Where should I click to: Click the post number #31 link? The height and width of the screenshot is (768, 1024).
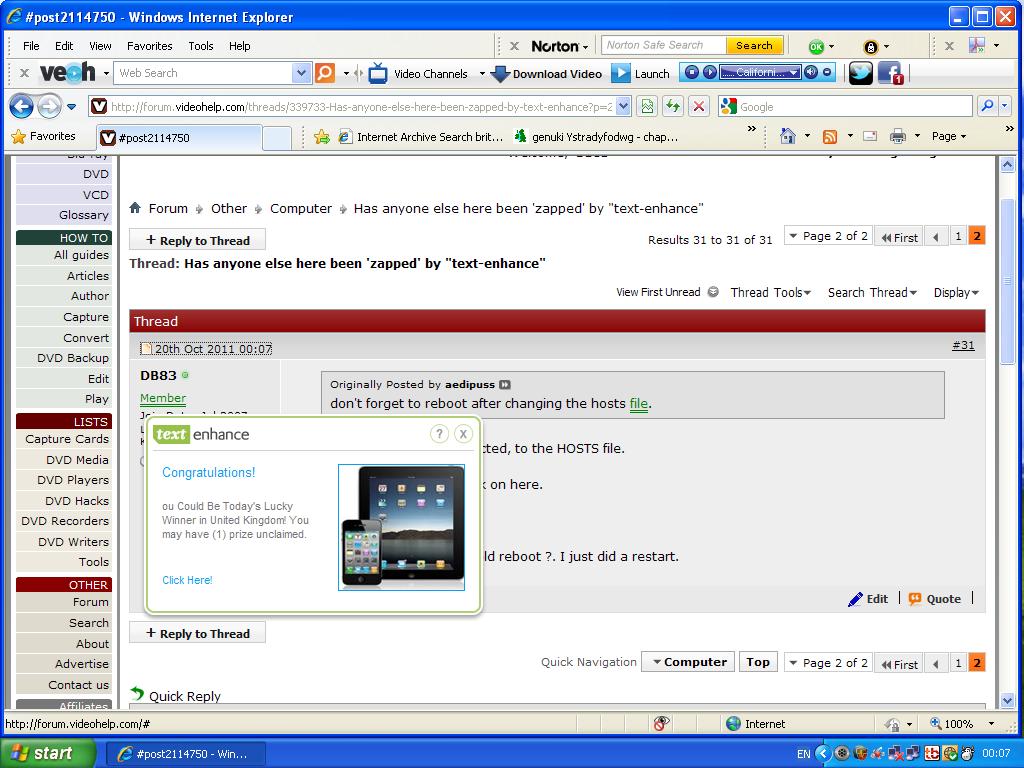pos(963,345)
